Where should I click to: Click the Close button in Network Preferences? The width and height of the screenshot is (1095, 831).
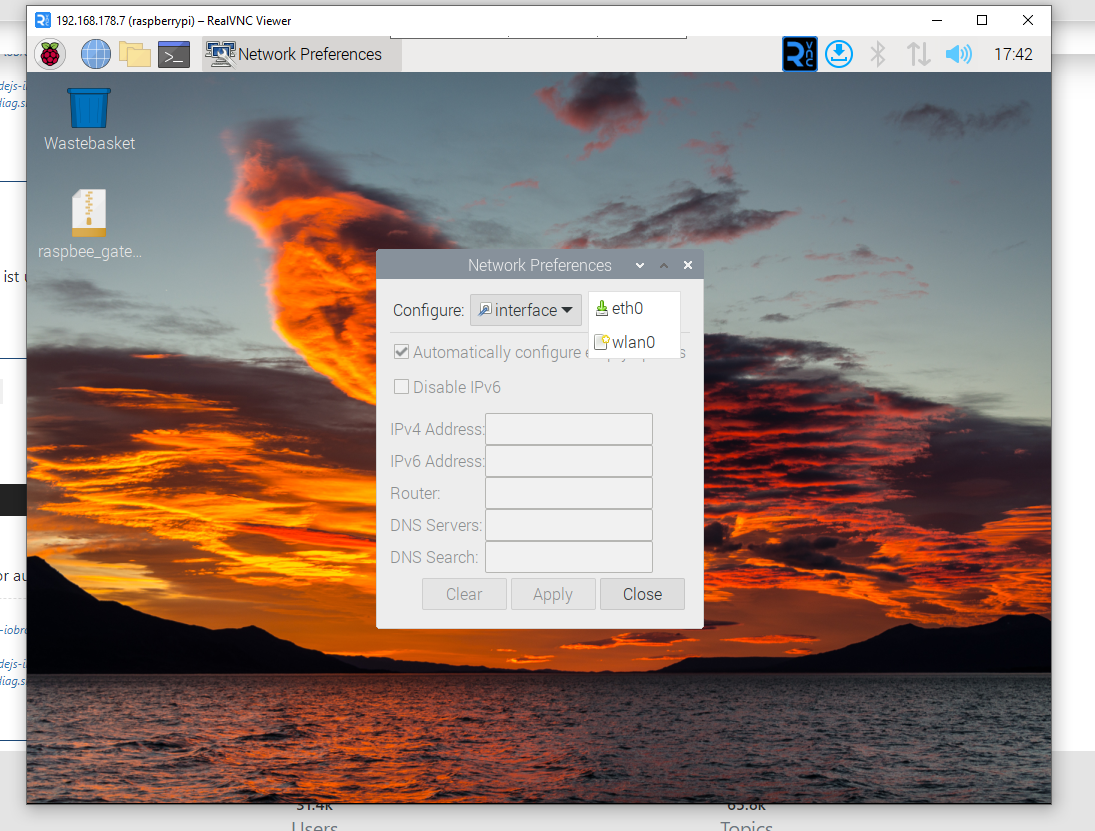click(x=642, y=594)
